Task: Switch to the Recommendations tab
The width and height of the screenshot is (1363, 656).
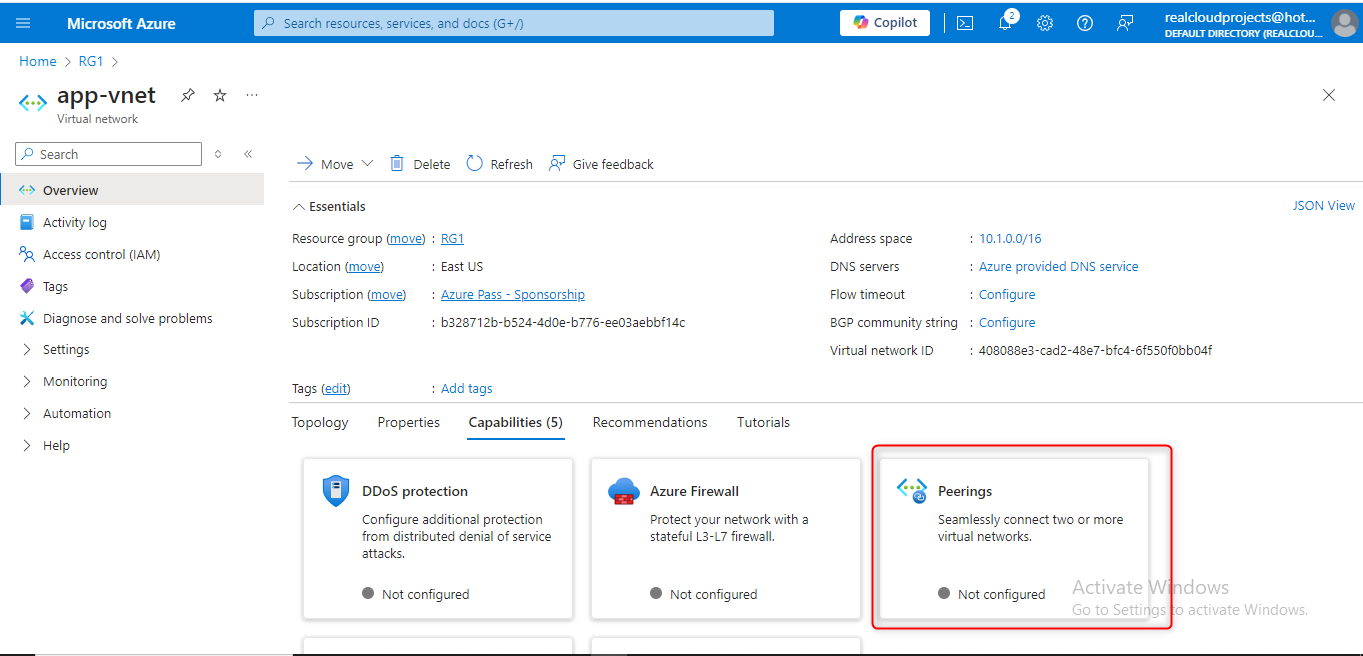Action: pos(650,423)
